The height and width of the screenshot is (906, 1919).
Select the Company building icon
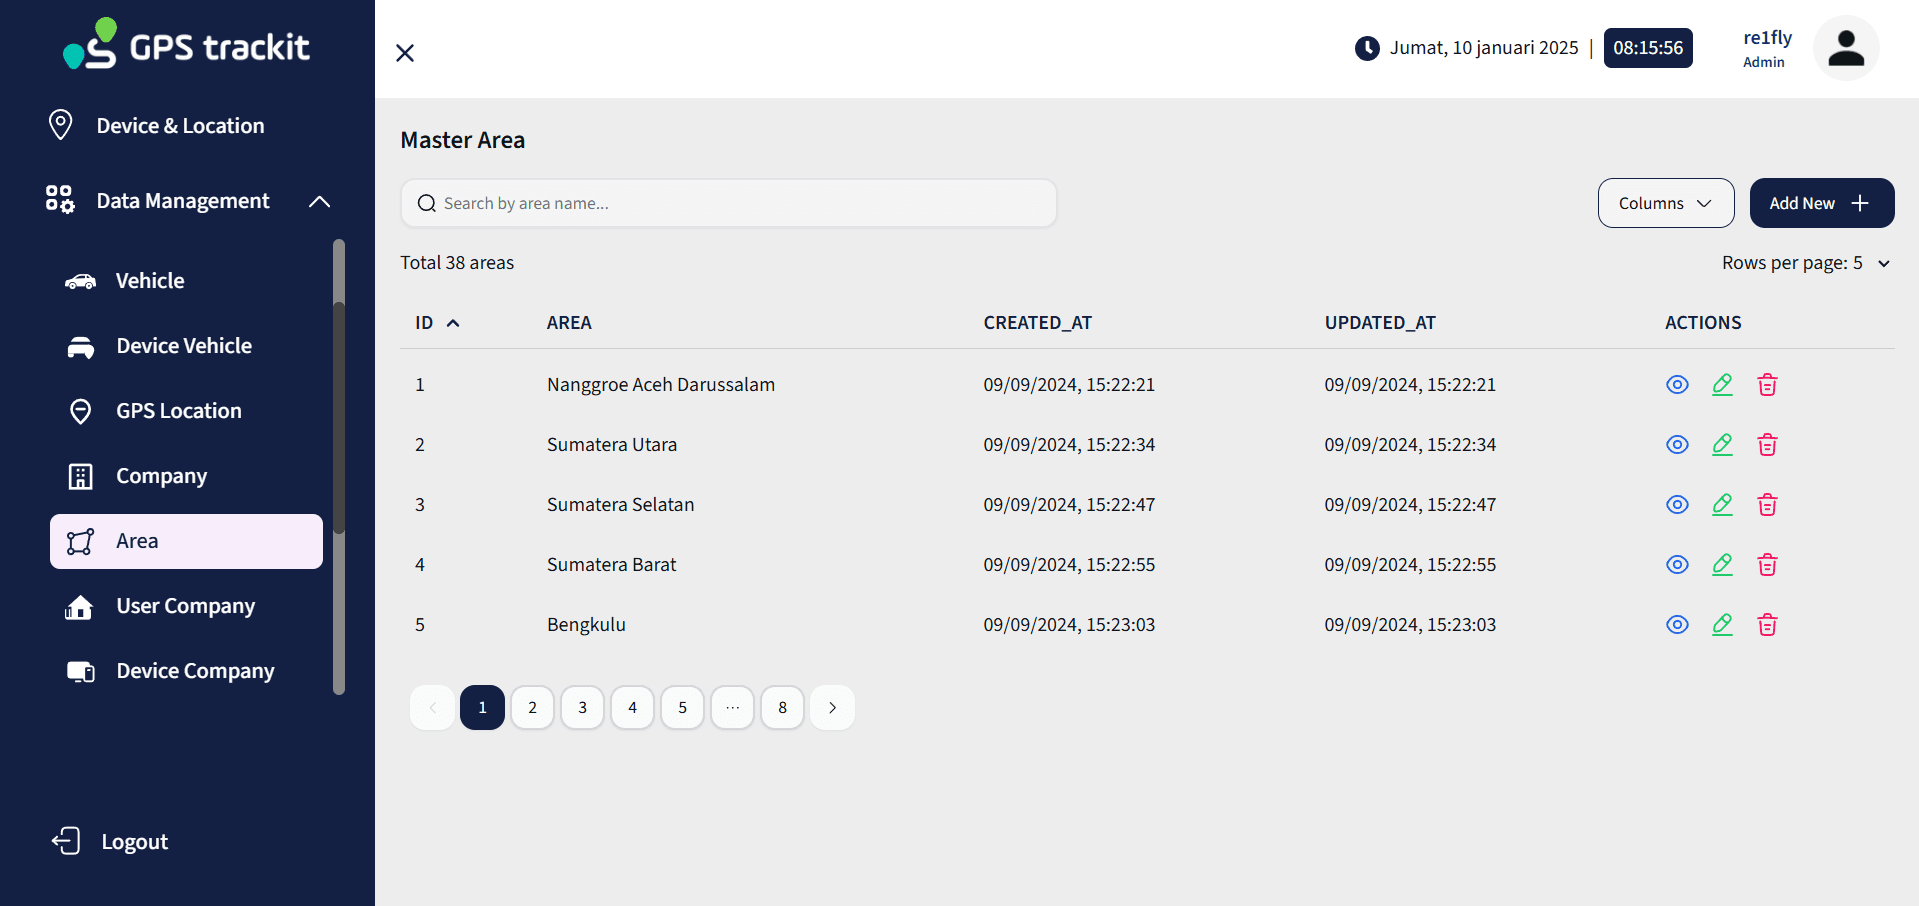pos(80,476)
